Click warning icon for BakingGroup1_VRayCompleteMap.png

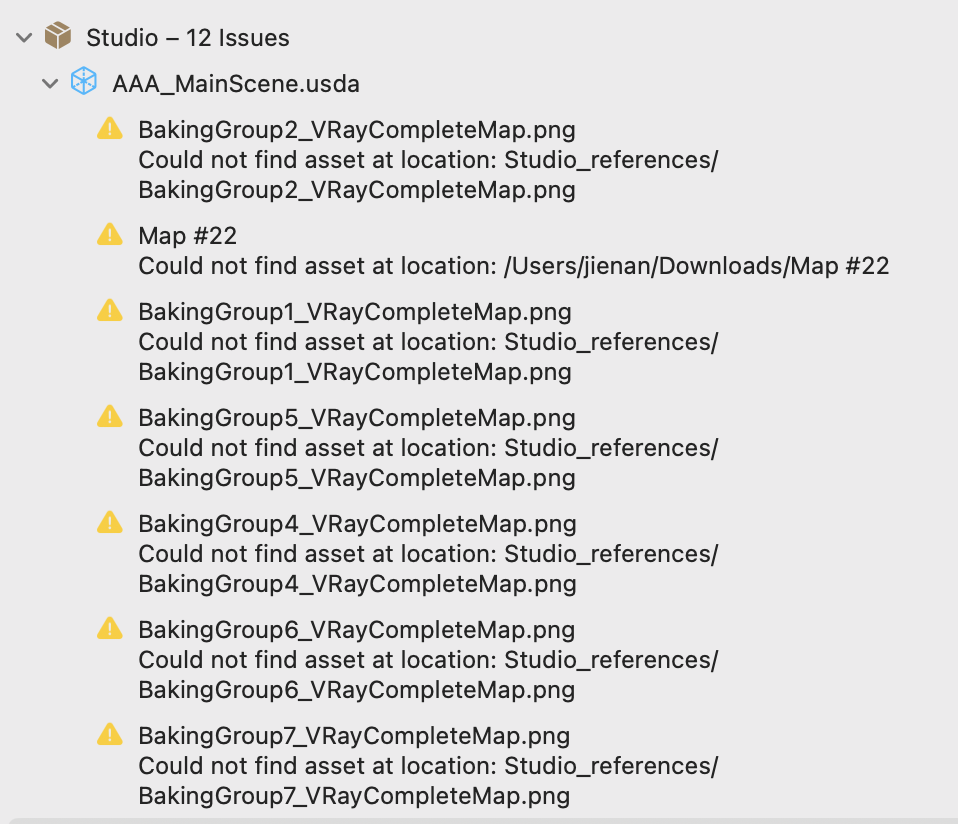click(x=110, y=311)
